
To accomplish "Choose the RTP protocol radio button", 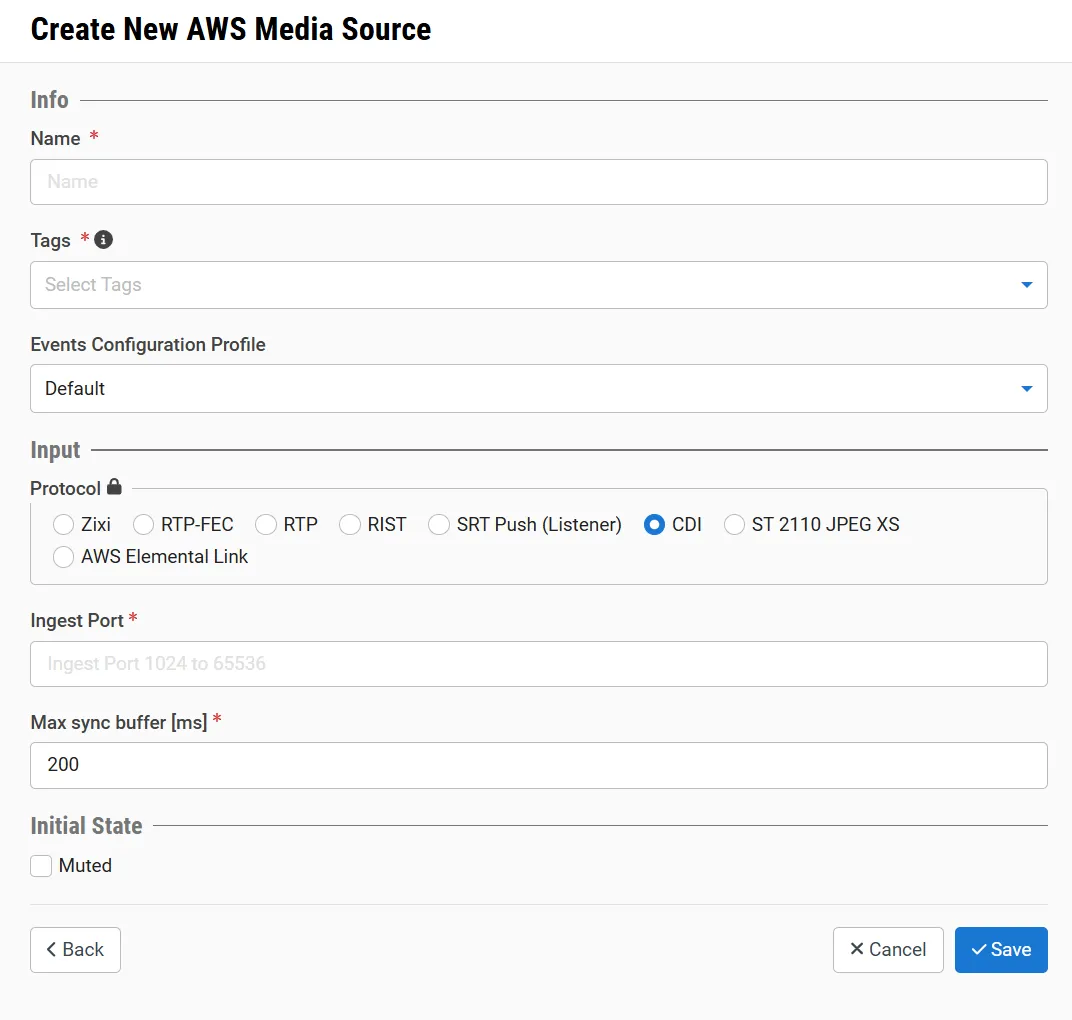I will pyautogui.click(x=266, y=524).
